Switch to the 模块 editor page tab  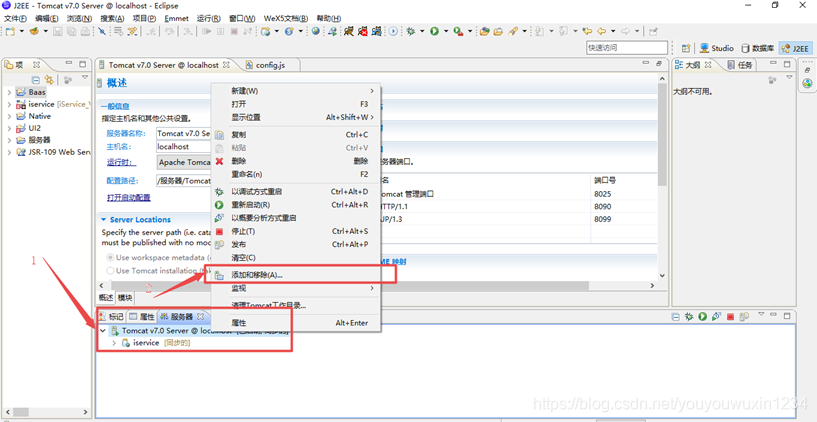coord(125,297)
